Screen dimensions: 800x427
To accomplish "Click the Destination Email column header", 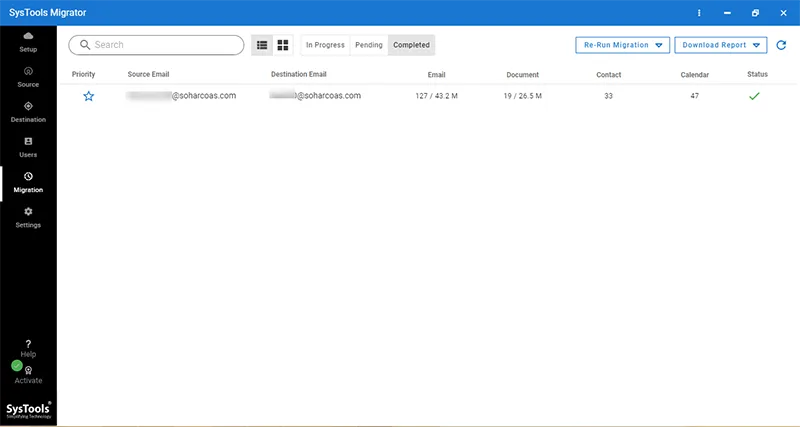I will [298, 74].
